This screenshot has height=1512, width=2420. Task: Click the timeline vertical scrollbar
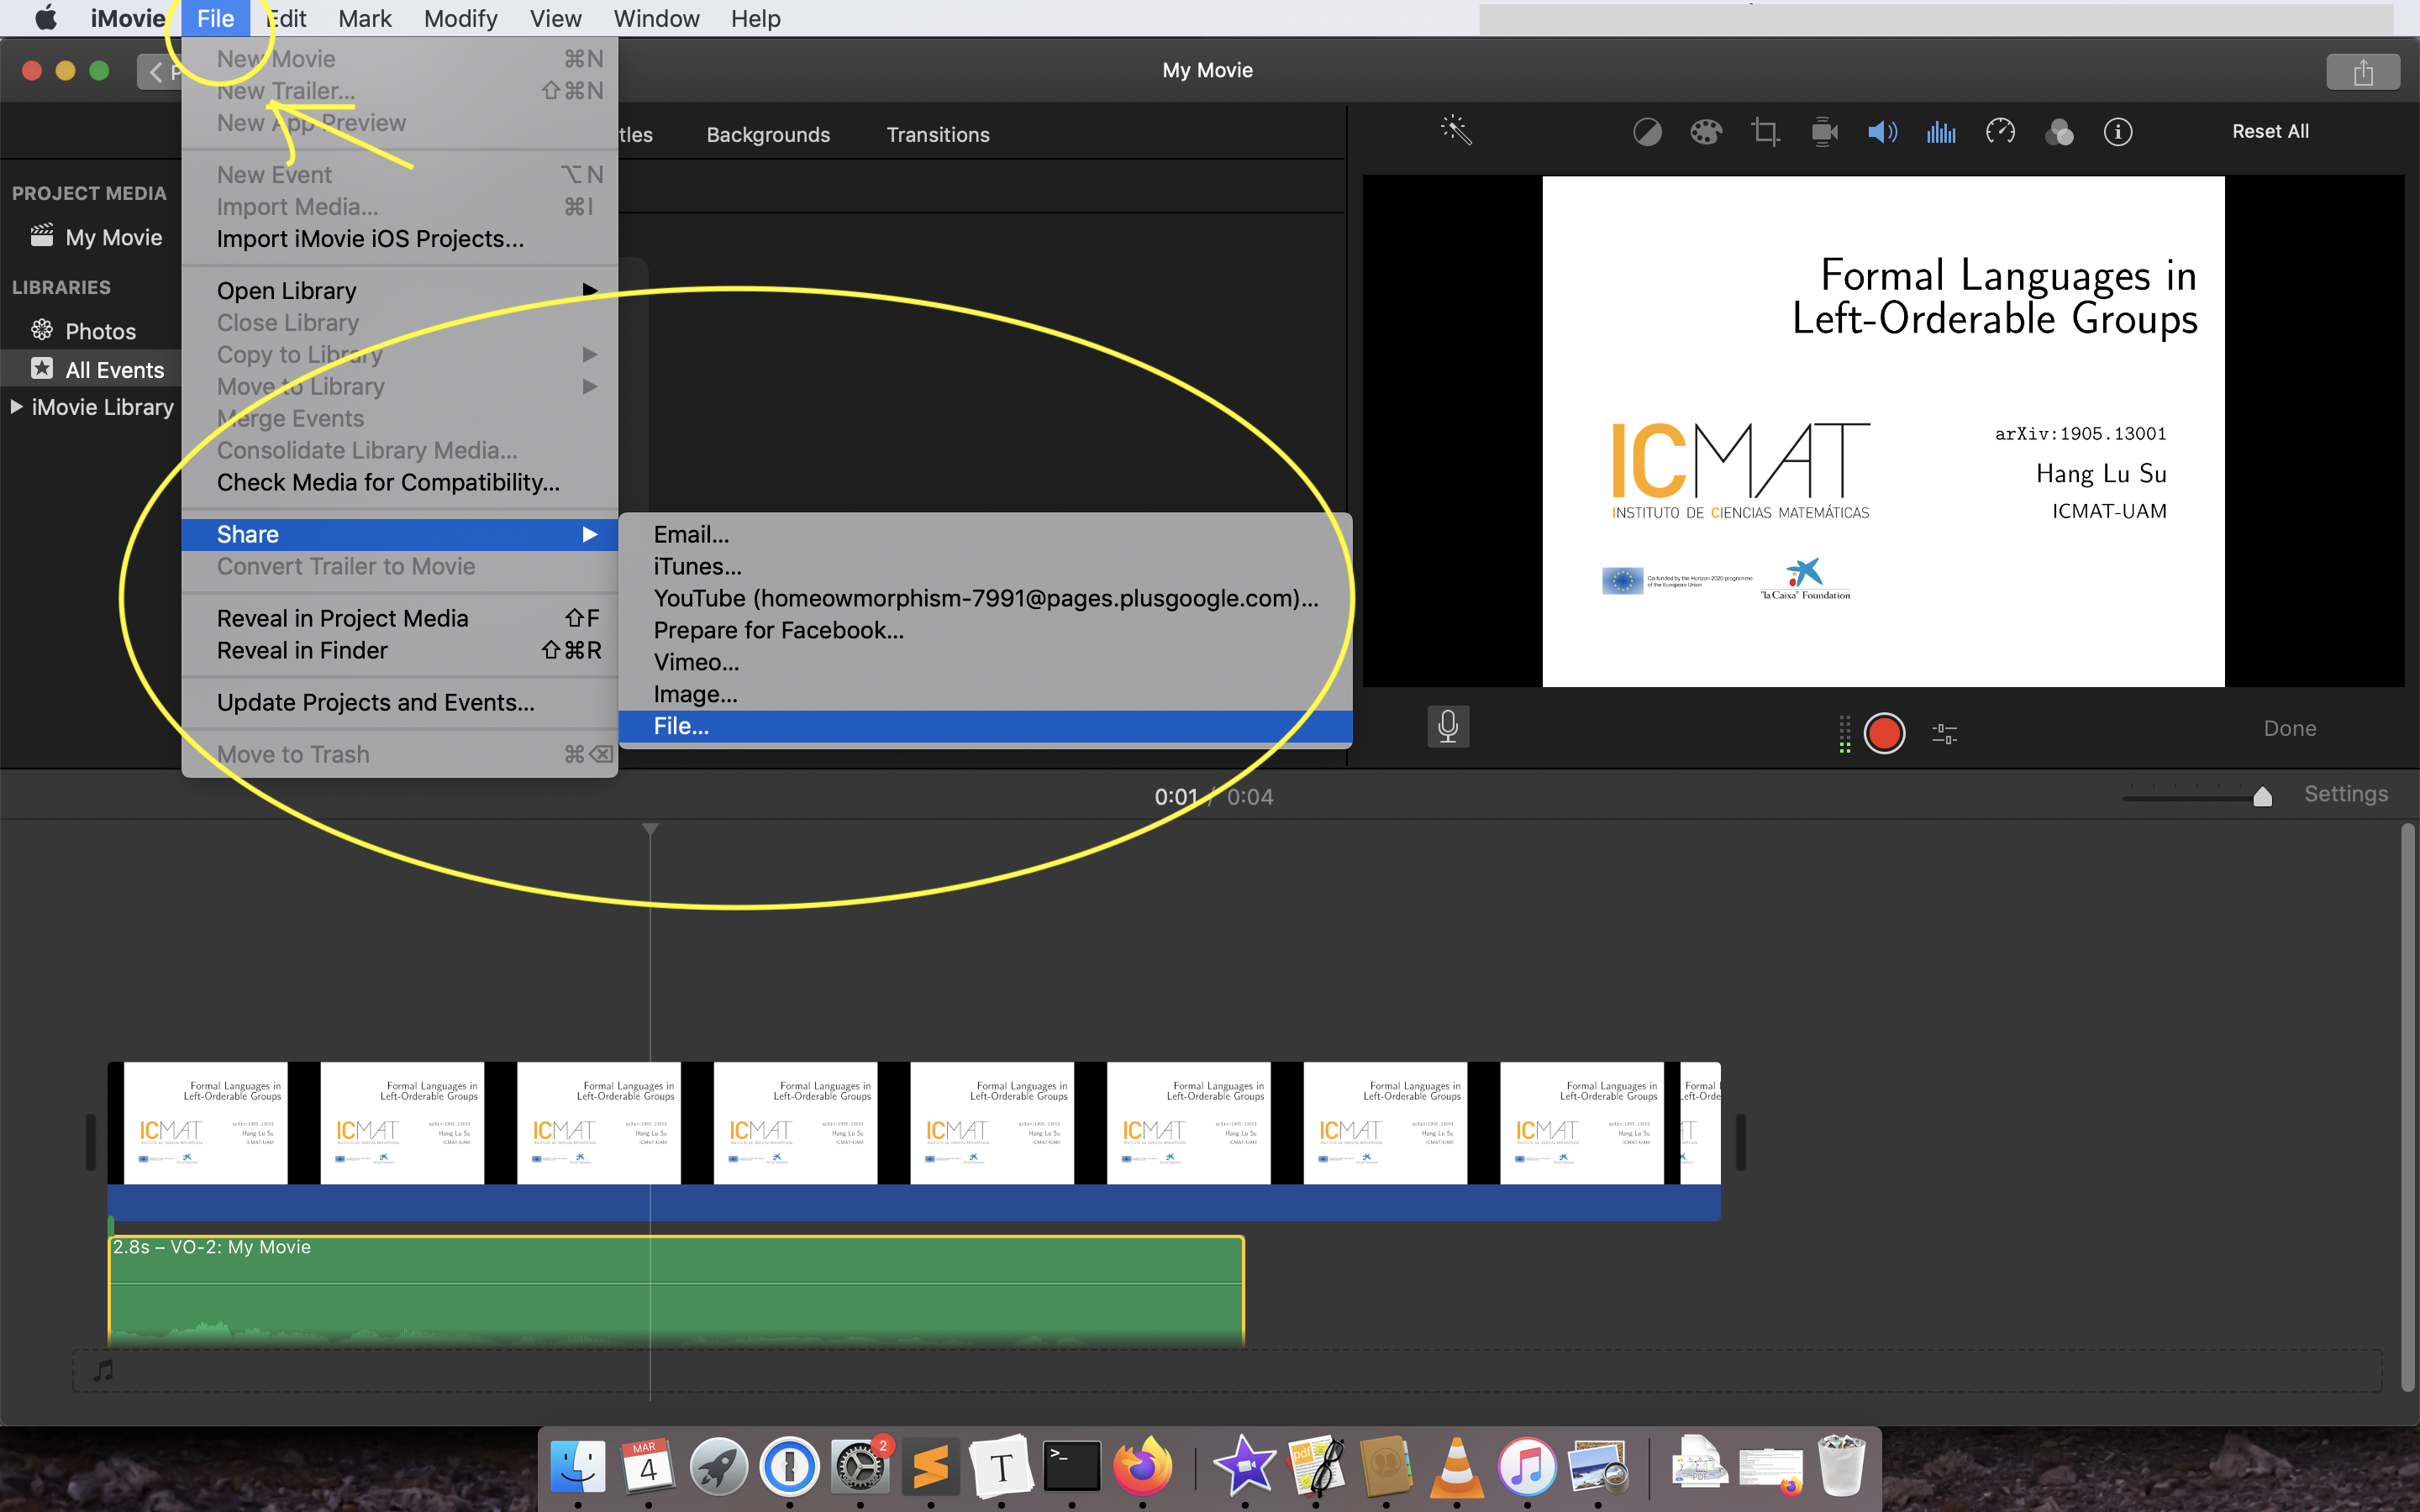[2408, 1108]
